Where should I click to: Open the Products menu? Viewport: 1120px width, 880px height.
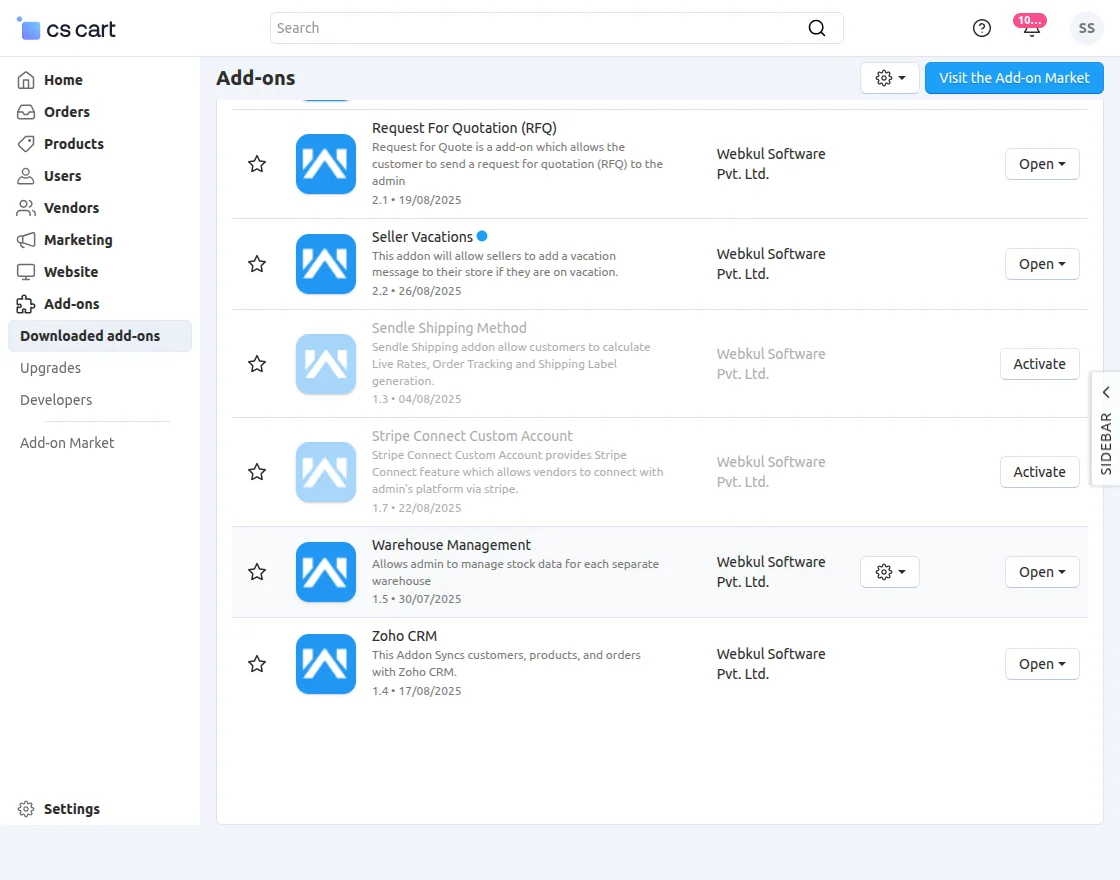(x=74, y=144)
